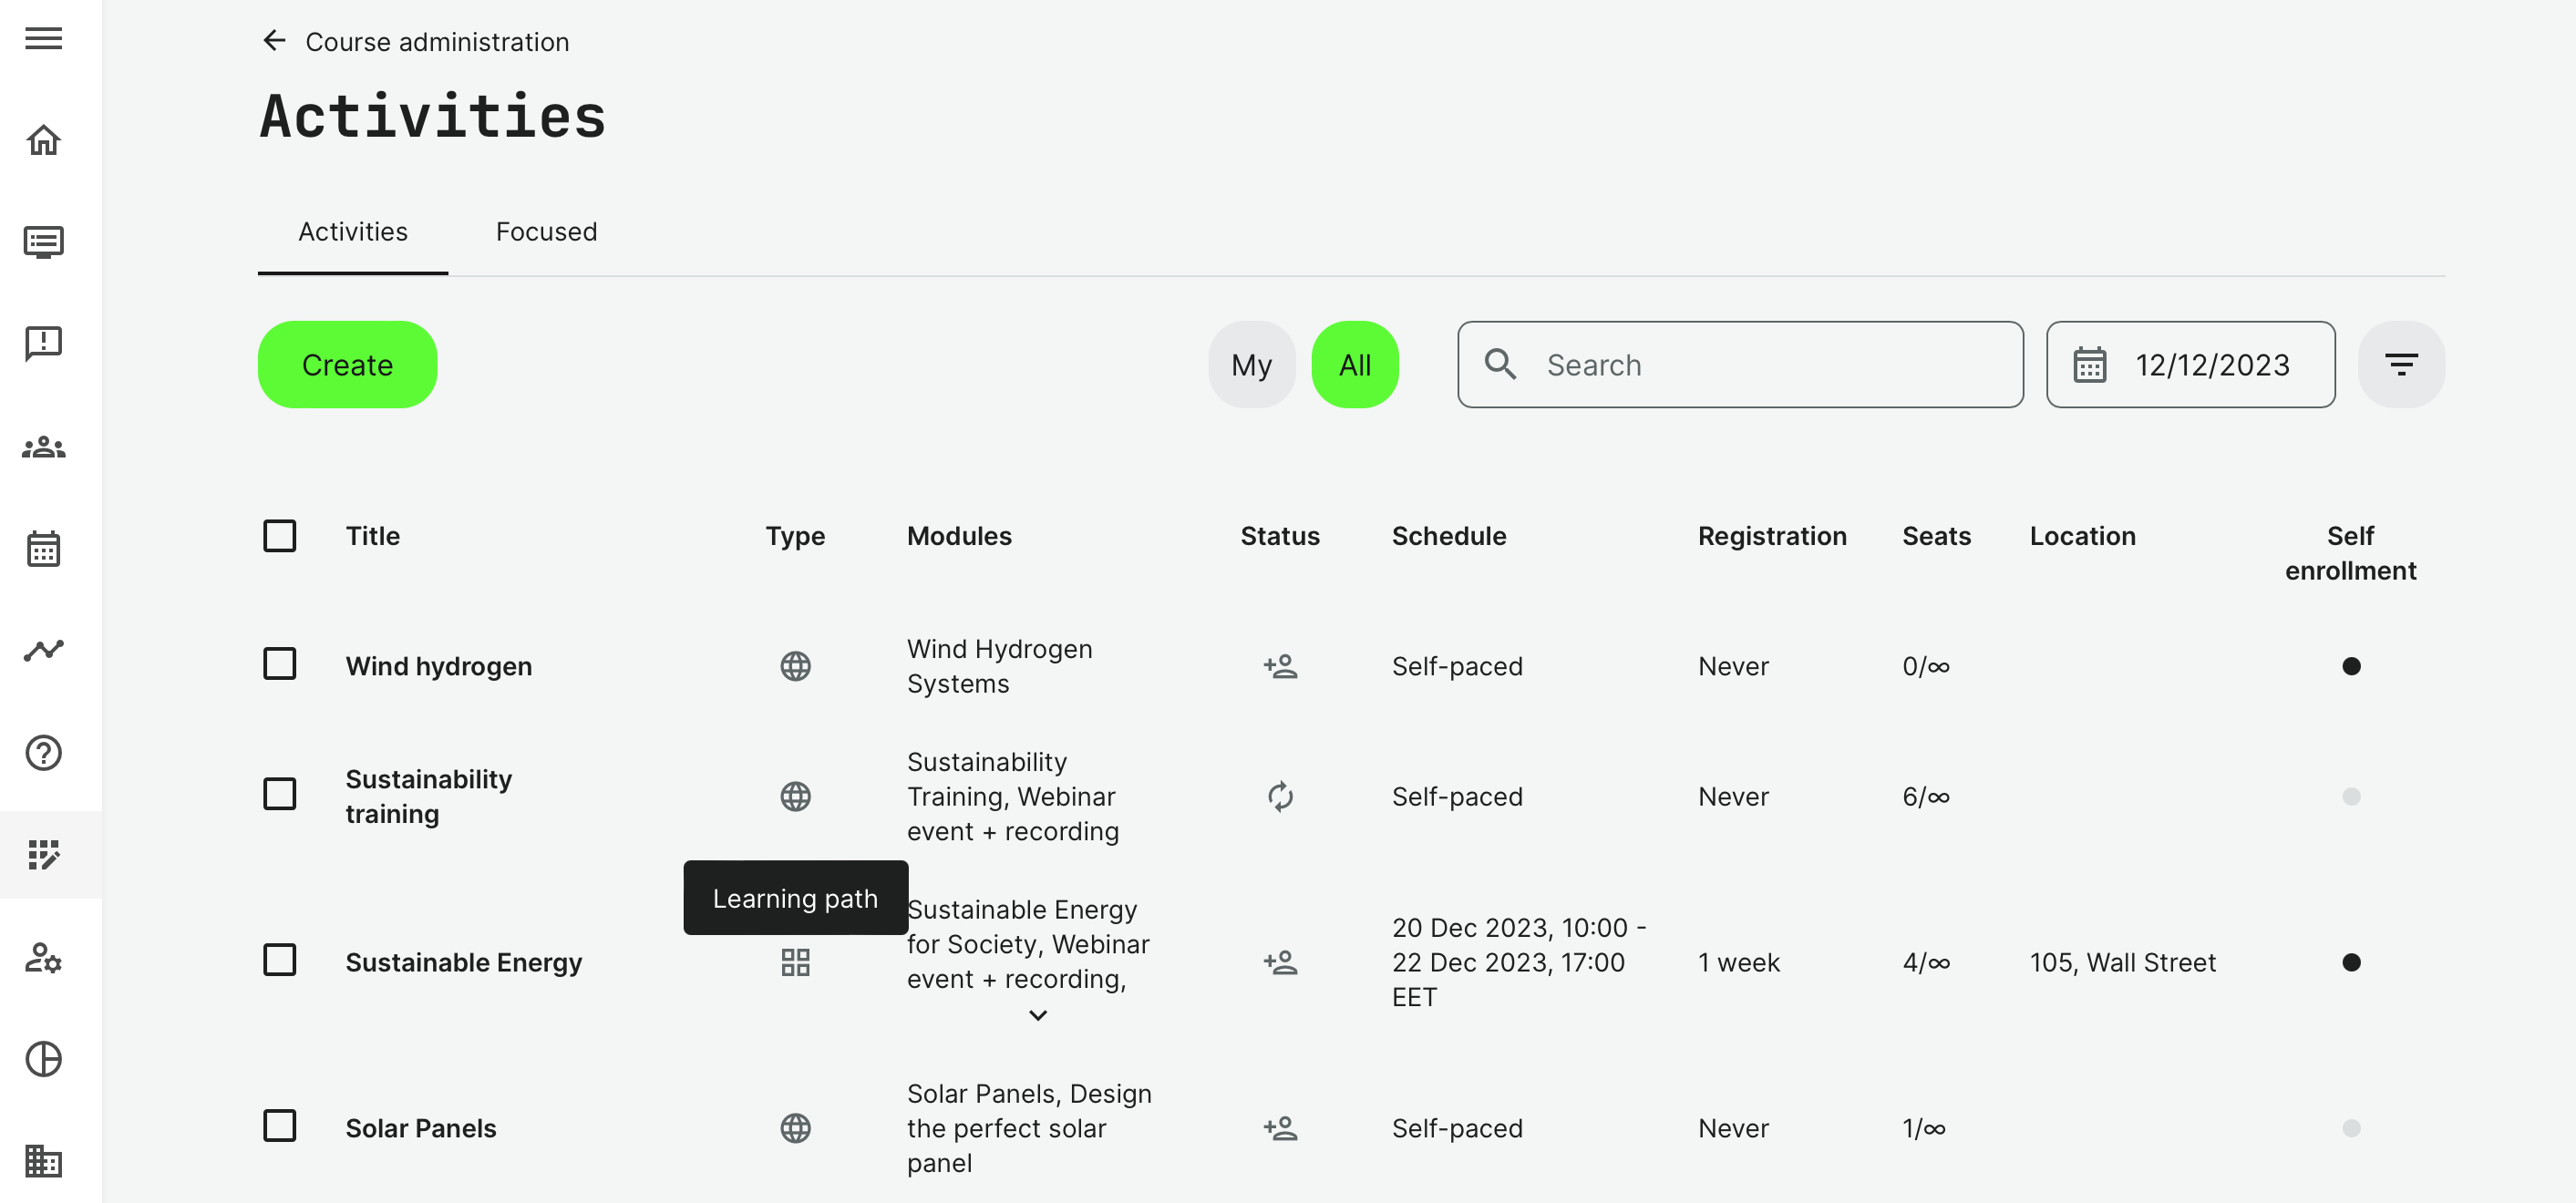Click the green Create button
This screenshot has width=2576, height=1203.
tap(347, 364)
